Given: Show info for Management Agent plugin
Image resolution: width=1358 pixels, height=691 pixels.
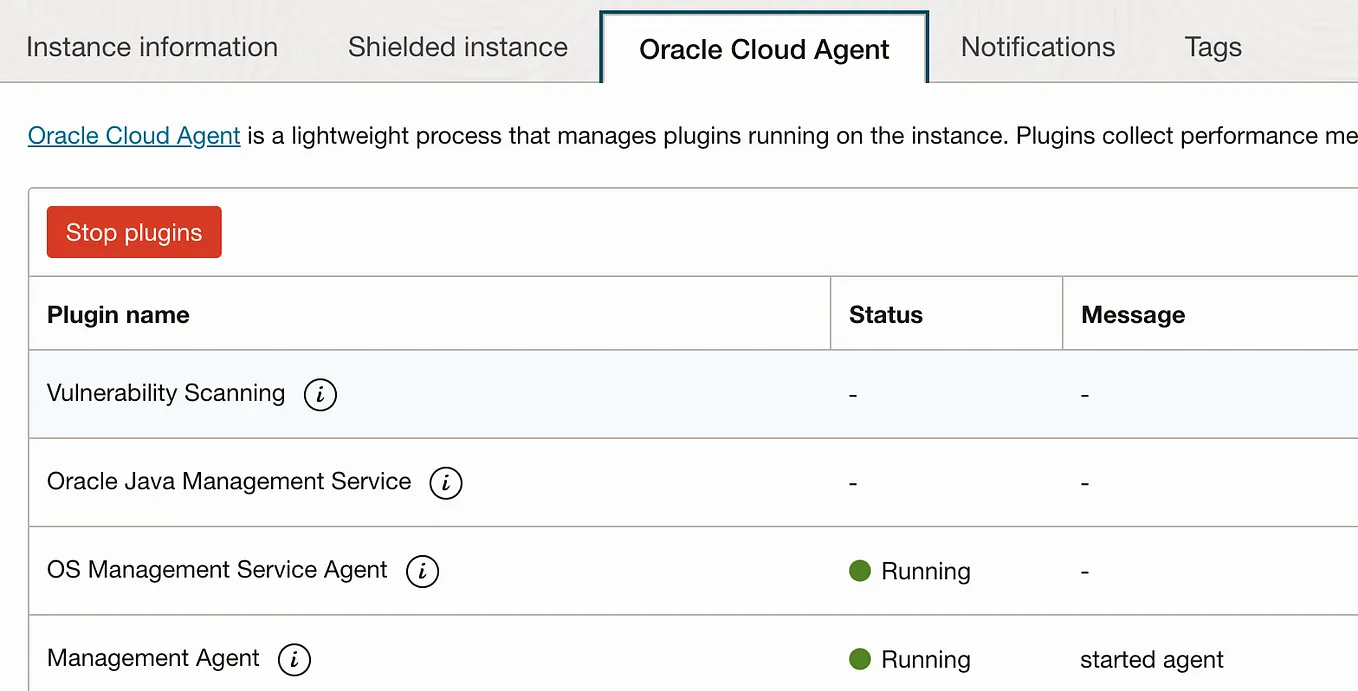Looking at the screenshot, I should tap(294, 660).
